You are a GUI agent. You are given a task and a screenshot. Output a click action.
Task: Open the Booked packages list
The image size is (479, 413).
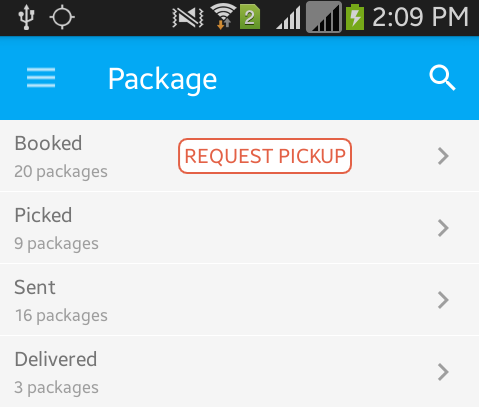tap(239, 156)
